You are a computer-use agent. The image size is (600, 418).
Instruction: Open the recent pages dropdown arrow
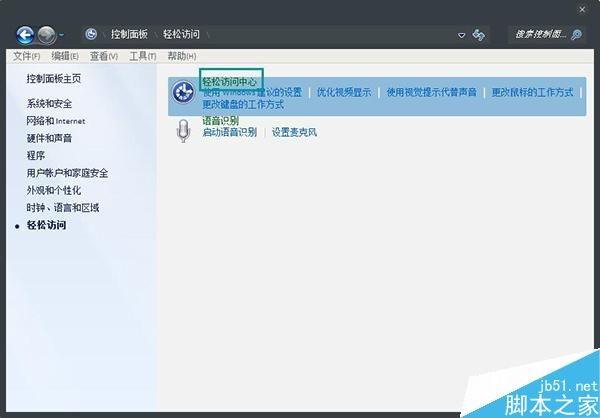pos(64,35)
